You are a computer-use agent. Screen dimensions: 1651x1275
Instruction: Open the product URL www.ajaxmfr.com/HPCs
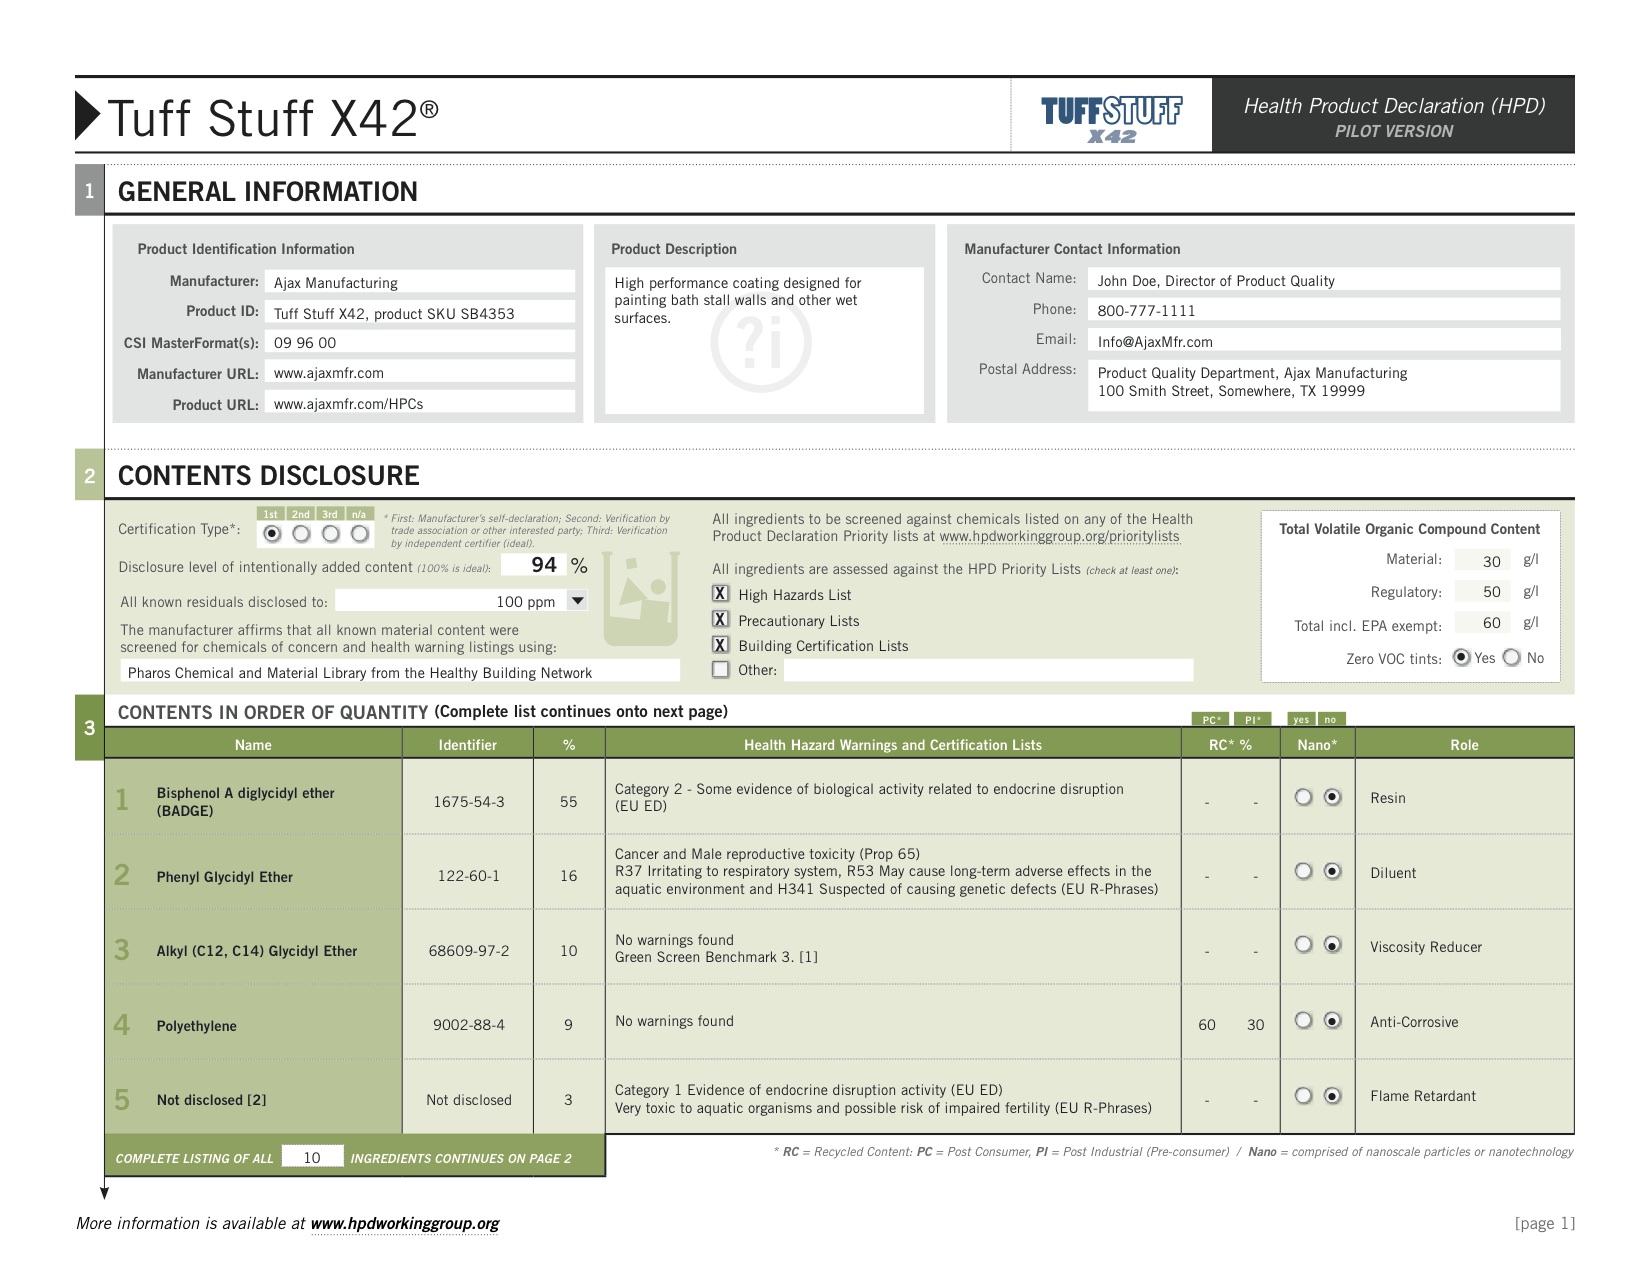point(349,404)
